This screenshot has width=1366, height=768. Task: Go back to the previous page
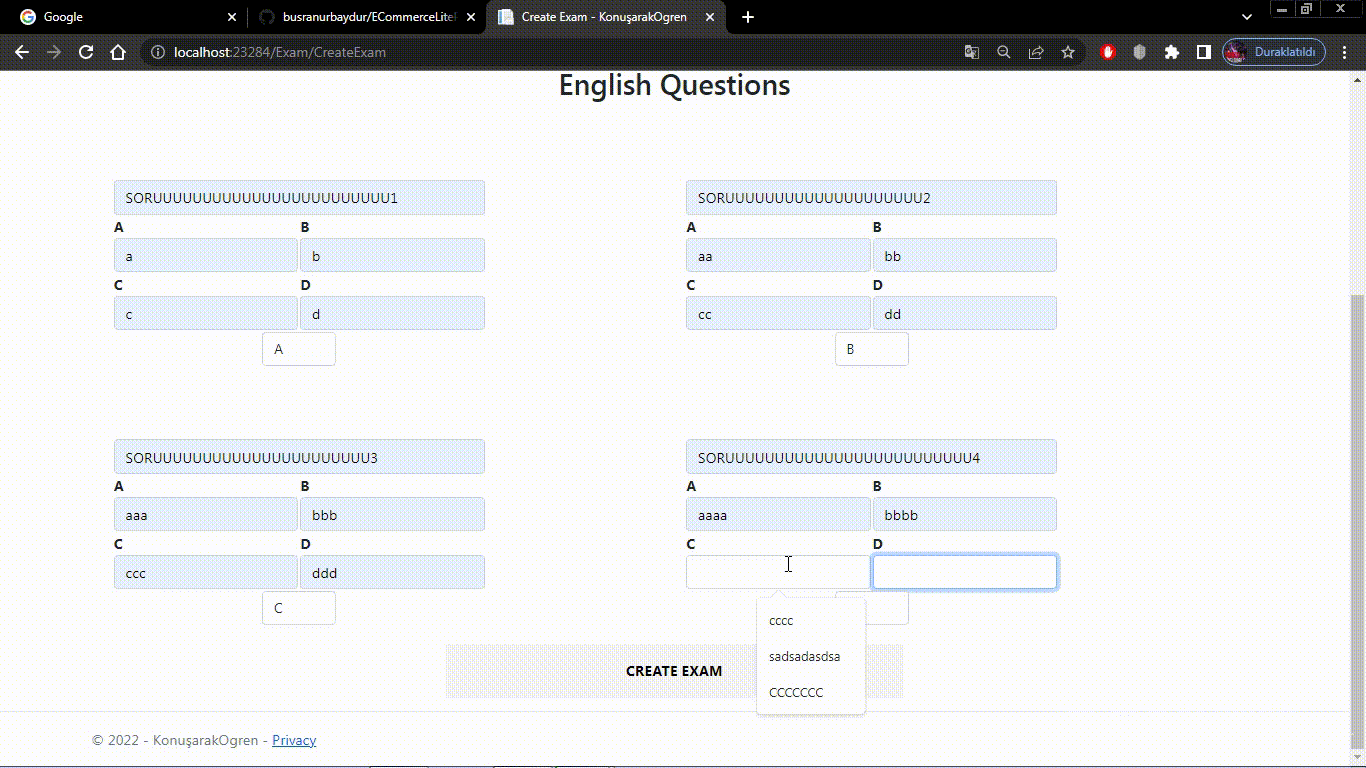(22, 52)
